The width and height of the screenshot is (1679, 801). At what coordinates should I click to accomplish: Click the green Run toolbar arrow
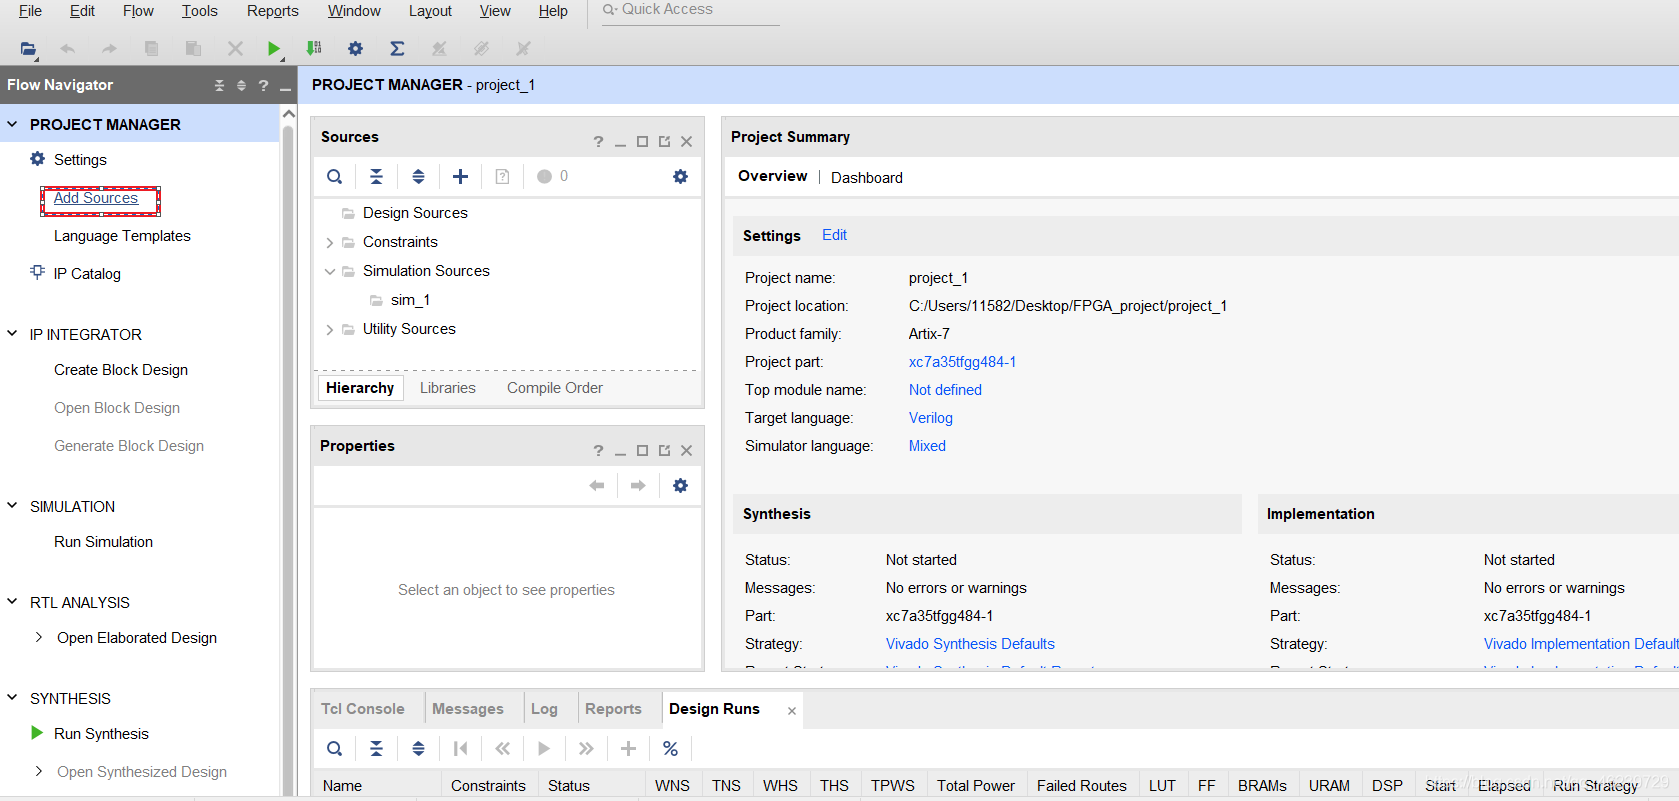[x=274, y=48]
